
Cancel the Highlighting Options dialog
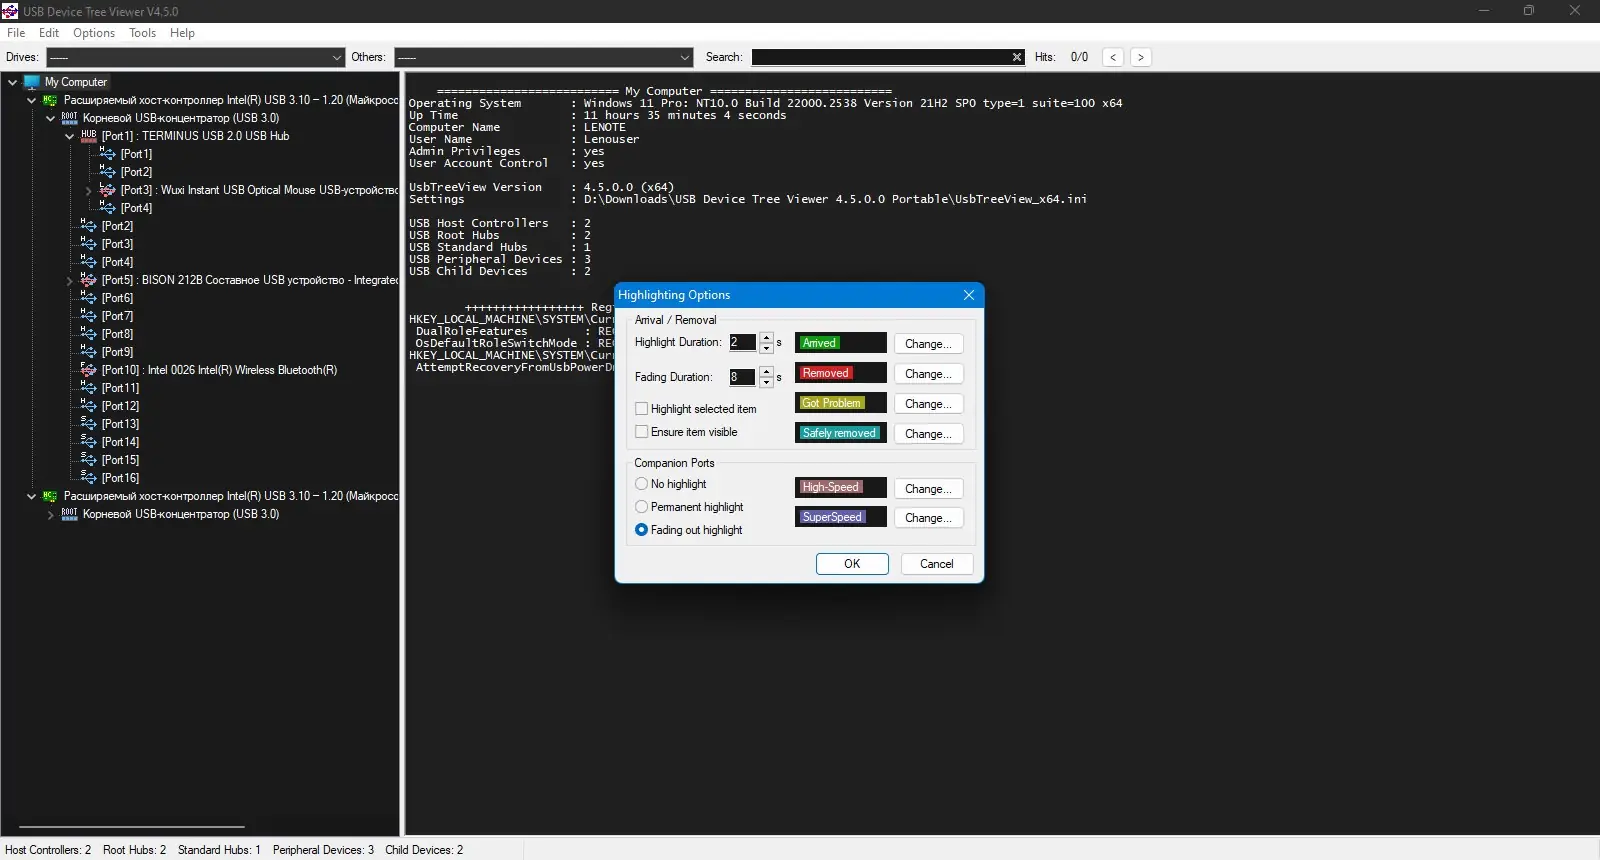point(937,564)
